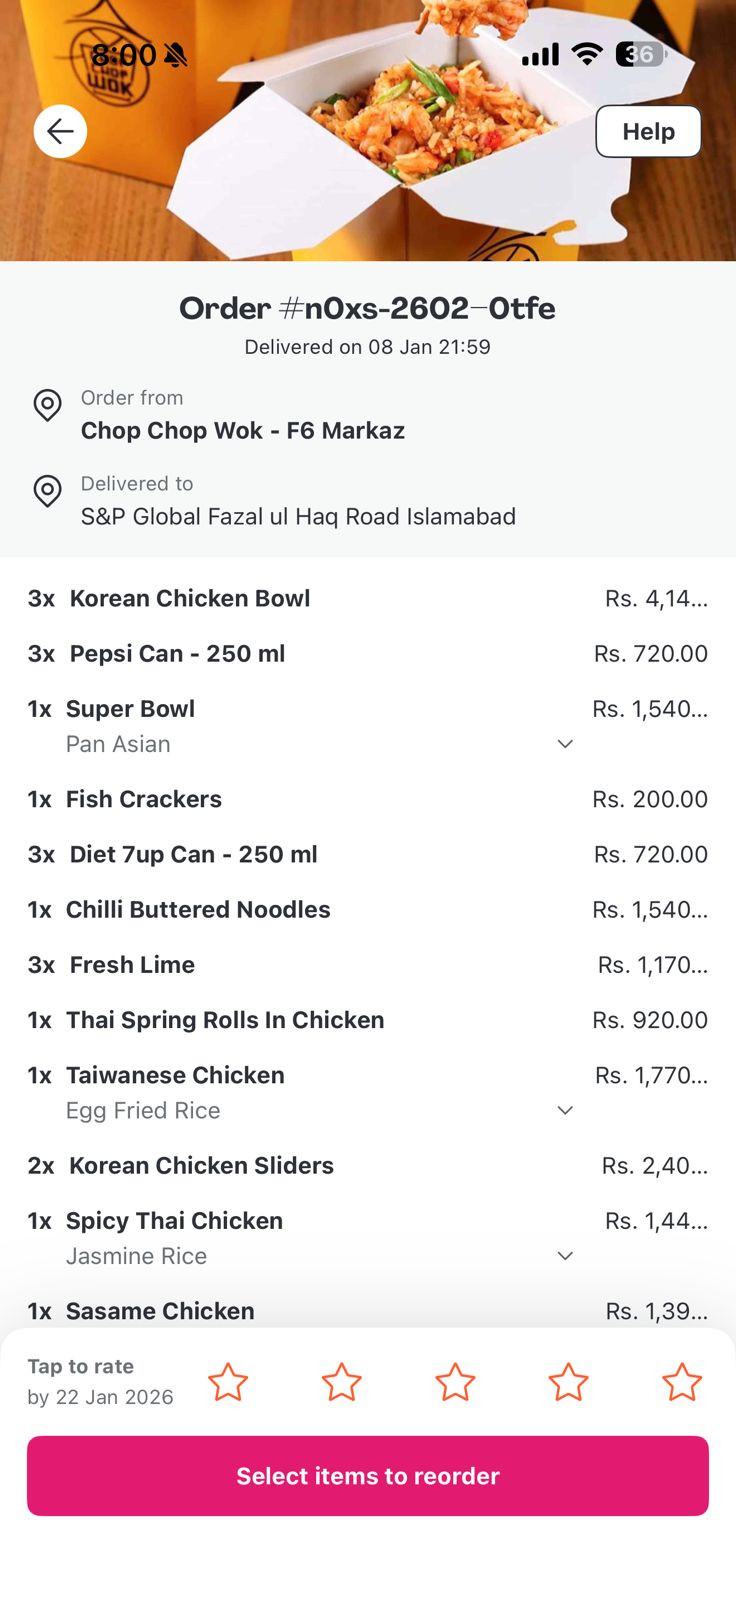Viewport: 736px width, 1600px height.
Task: Expand Taiwanese Chicken Egg Fried Rice options
Action: (565, 1110)
